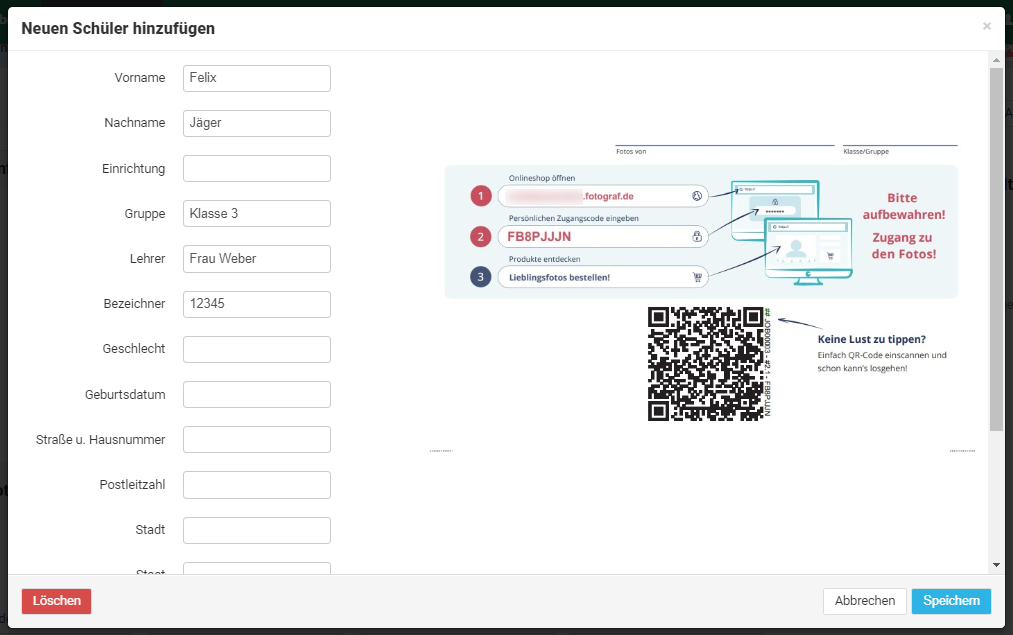Focus the Stadt input field
1013x635 pixels.
pos(256,530)
